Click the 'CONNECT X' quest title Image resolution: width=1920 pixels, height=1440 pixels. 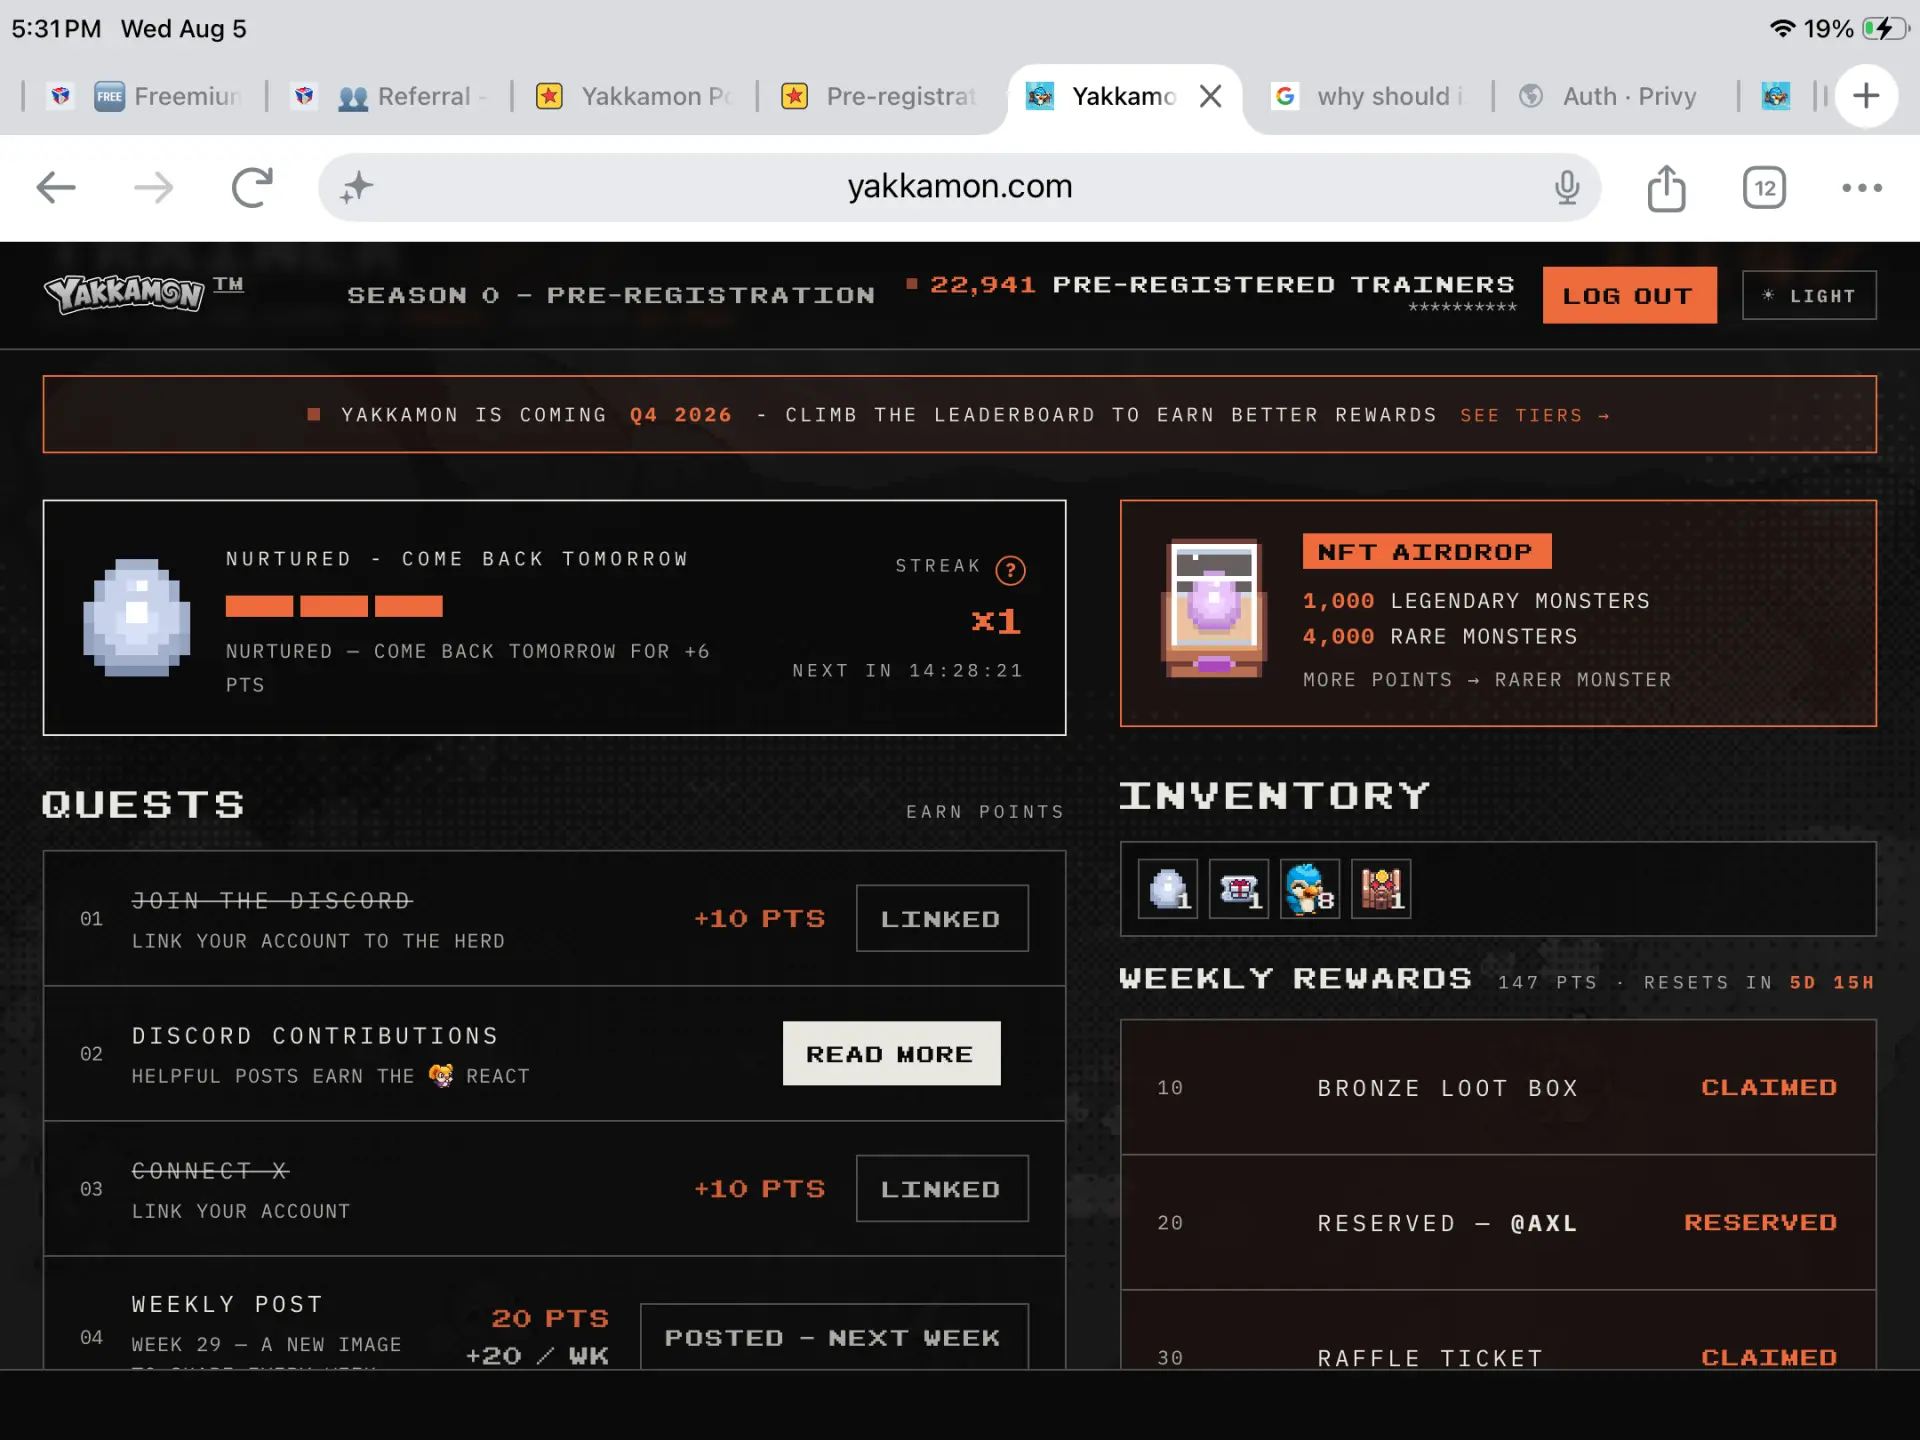pos(210,1170)
